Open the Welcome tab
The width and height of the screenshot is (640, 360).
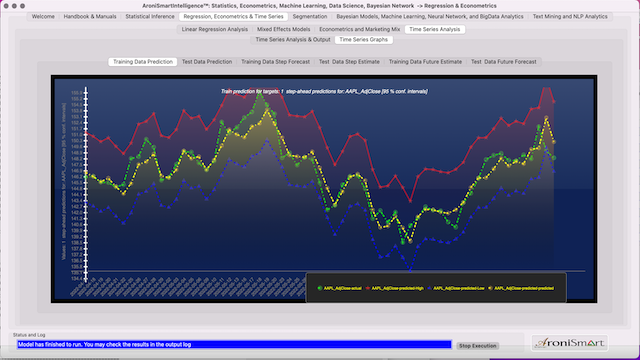pos(43,17)
